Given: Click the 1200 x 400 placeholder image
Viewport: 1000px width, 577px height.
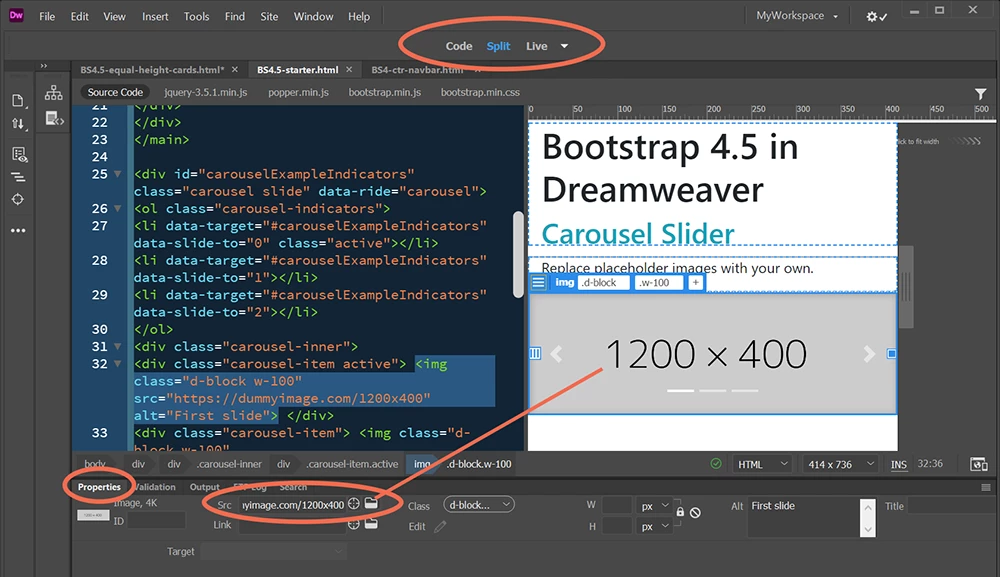Looking at the screenshot, I should (712, 353).
